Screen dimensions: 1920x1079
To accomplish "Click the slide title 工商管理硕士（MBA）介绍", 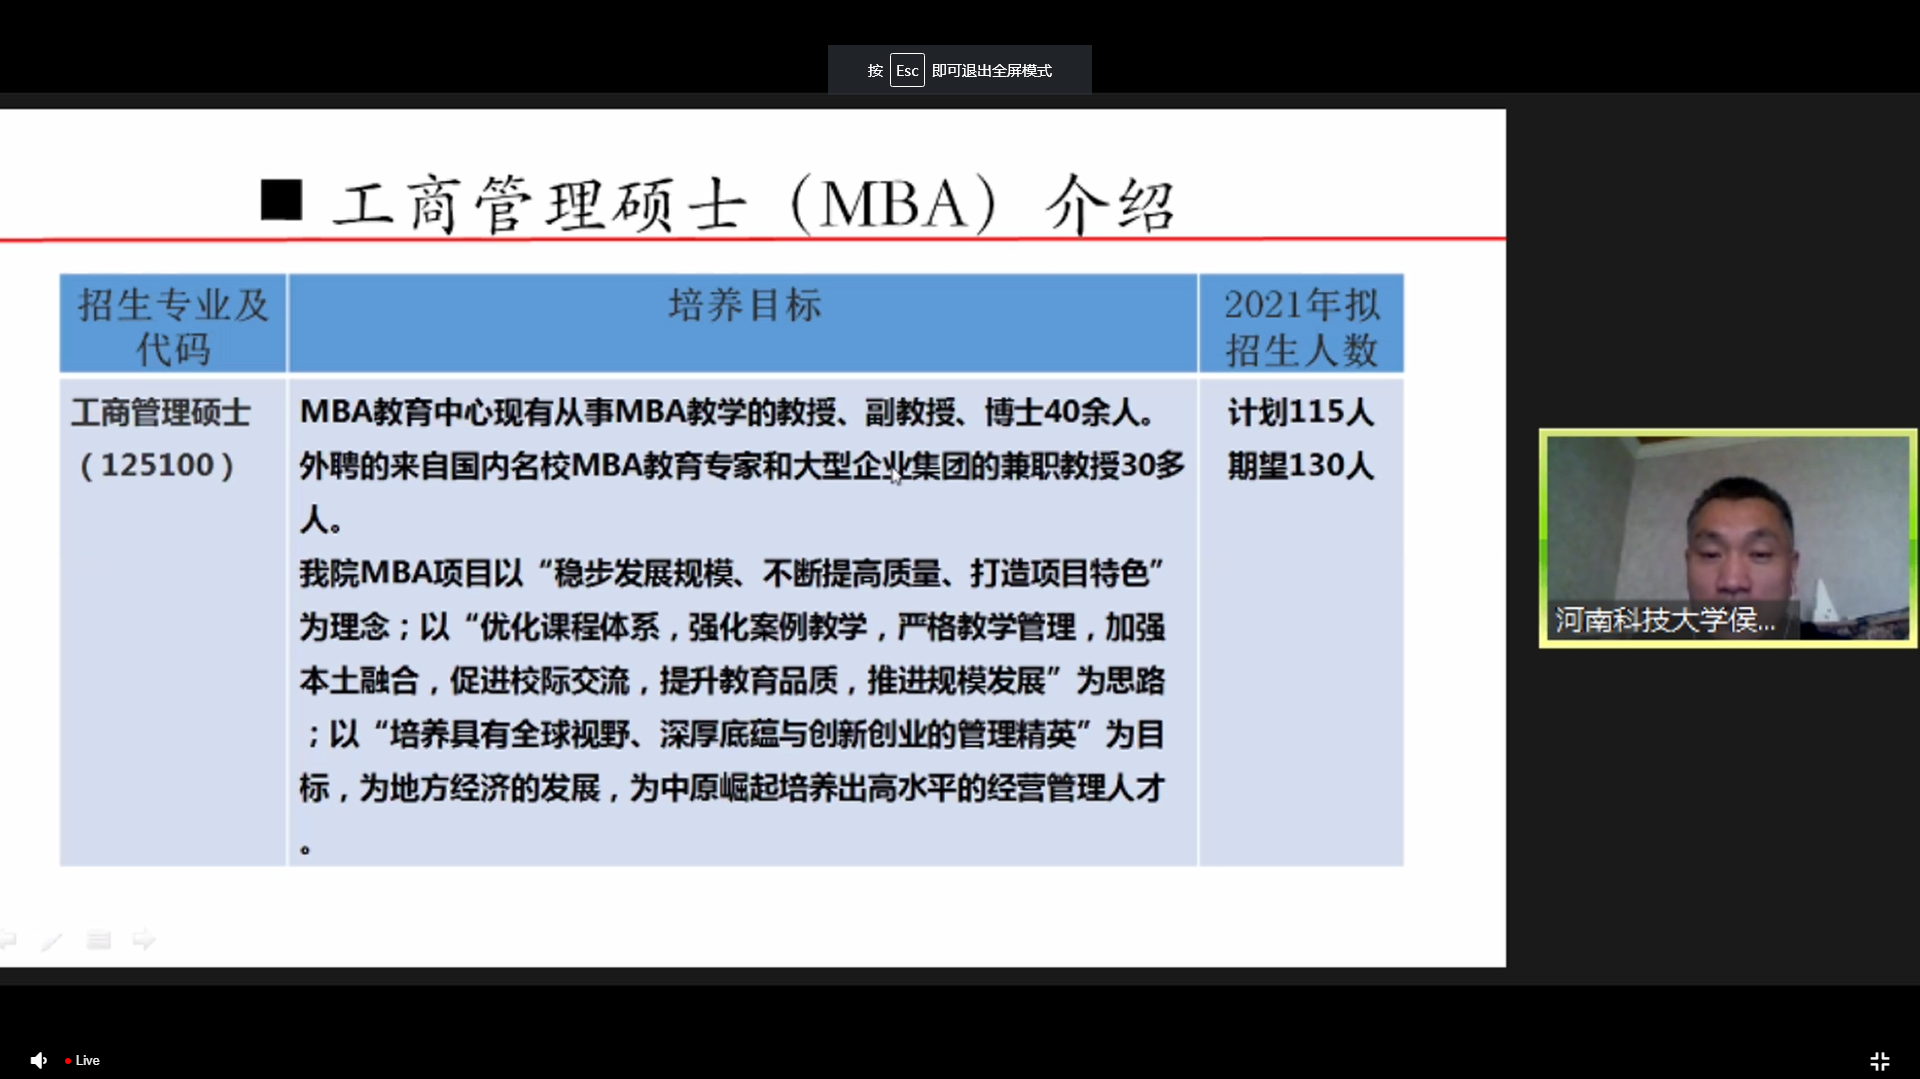I will [754, 204].
